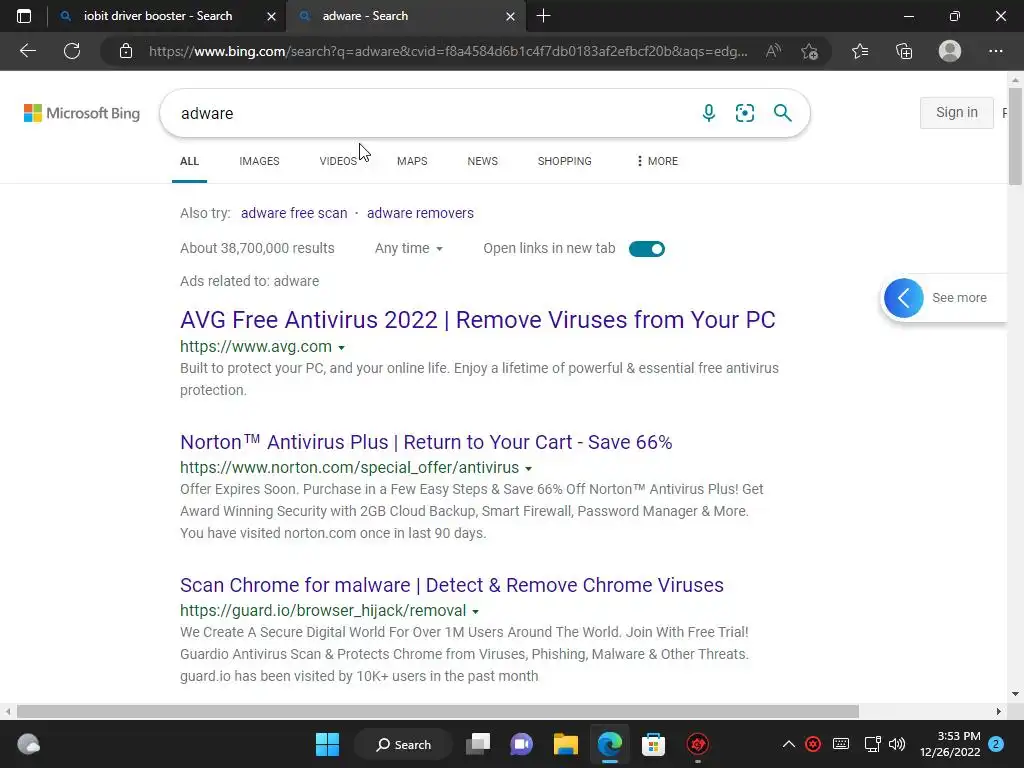Close the adware search tab
Image resolution: width=1024 pixels, height=768 pixels.
click(x=511, y=16)
